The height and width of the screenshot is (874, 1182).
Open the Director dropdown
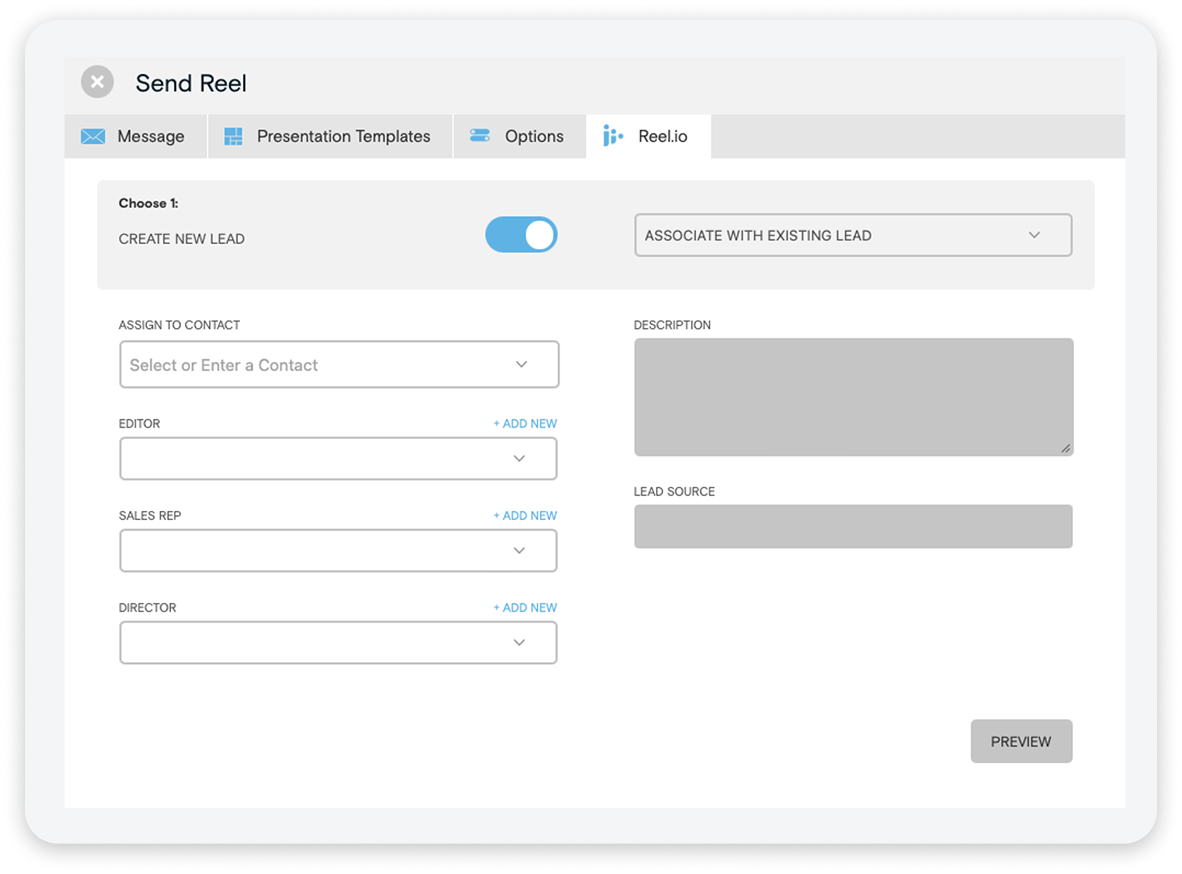click(338, 643)
